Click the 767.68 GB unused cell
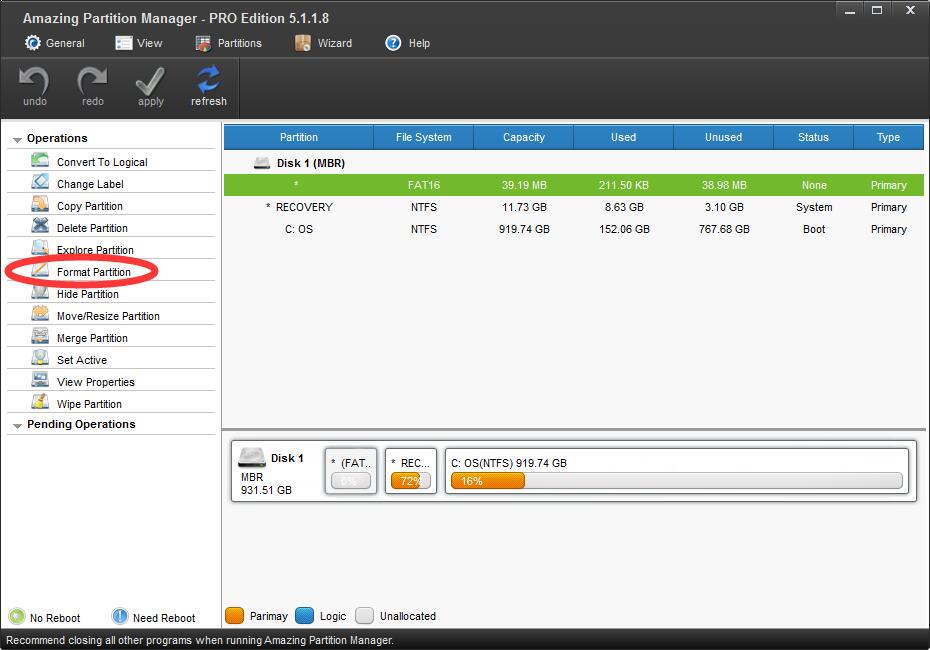Viewport: 930px width, 650px height. coord(724,229)
